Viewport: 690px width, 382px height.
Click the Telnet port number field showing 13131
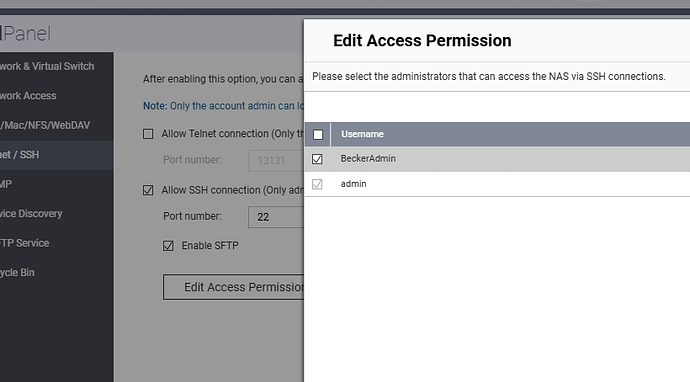pos(276,161)
